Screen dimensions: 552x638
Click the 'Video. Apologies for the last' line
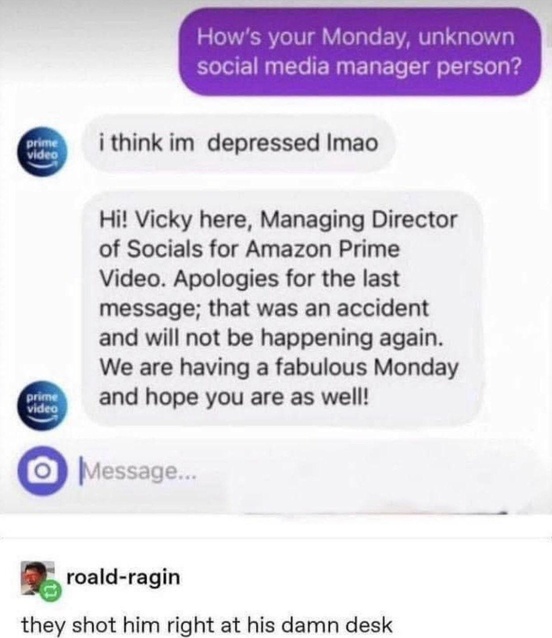click(x=250, y=279)
